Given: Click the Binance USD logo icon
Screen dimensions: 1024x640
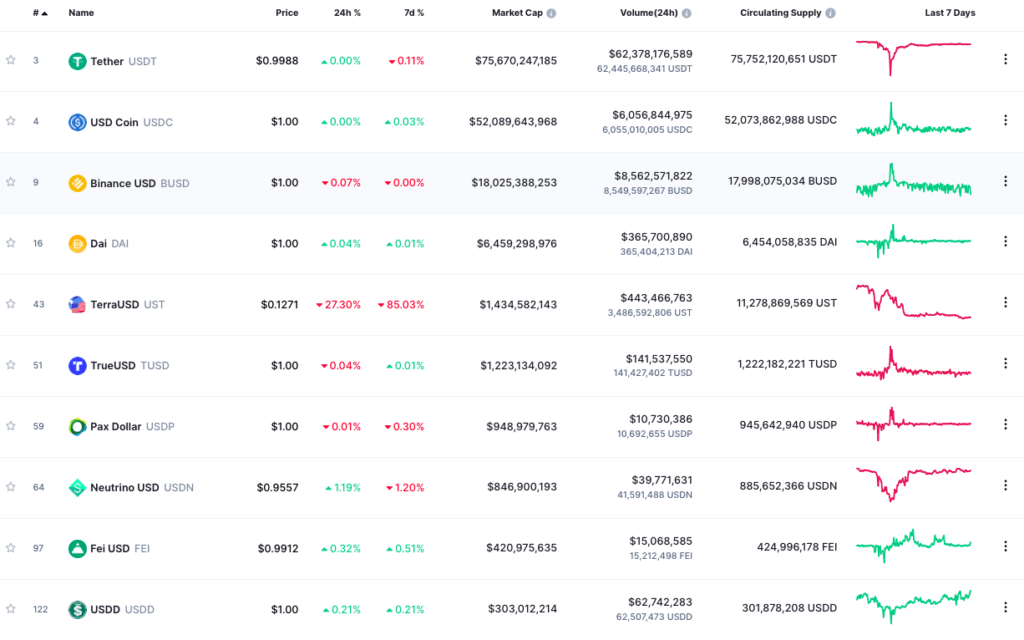Looking at the screenshot, I should coord(77,183).
